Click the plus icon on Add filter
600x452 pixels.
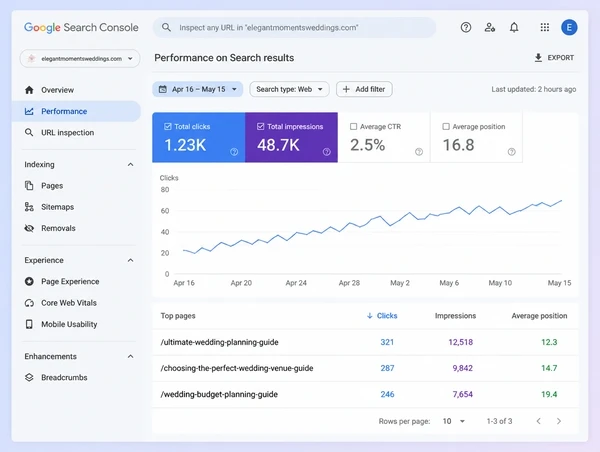coord(346,89)
